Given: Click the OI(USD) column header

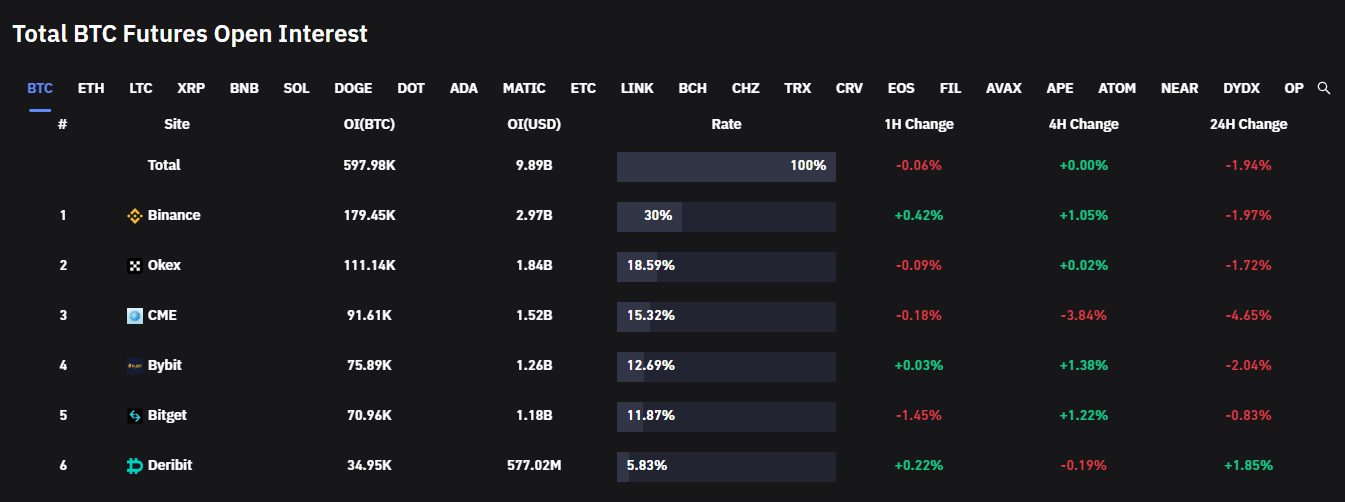Looking at the screenshot, I should (x=534, y=125).
